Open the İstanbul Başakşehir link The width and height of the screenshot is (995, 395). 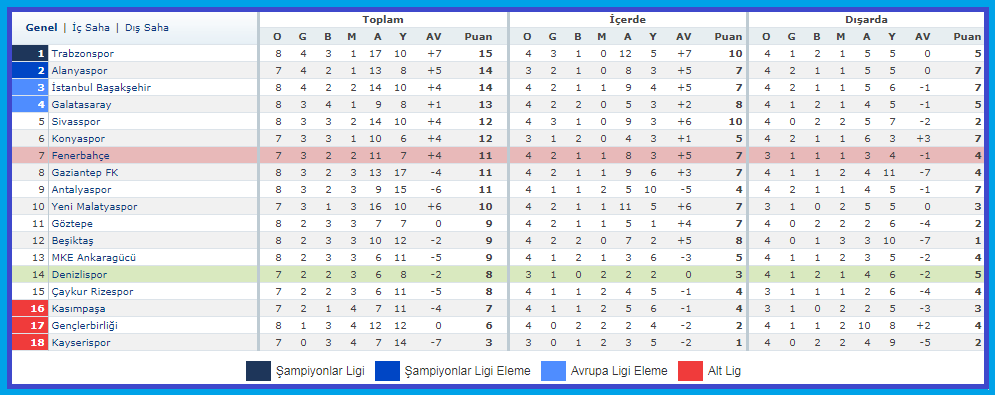tap(101, 87)
